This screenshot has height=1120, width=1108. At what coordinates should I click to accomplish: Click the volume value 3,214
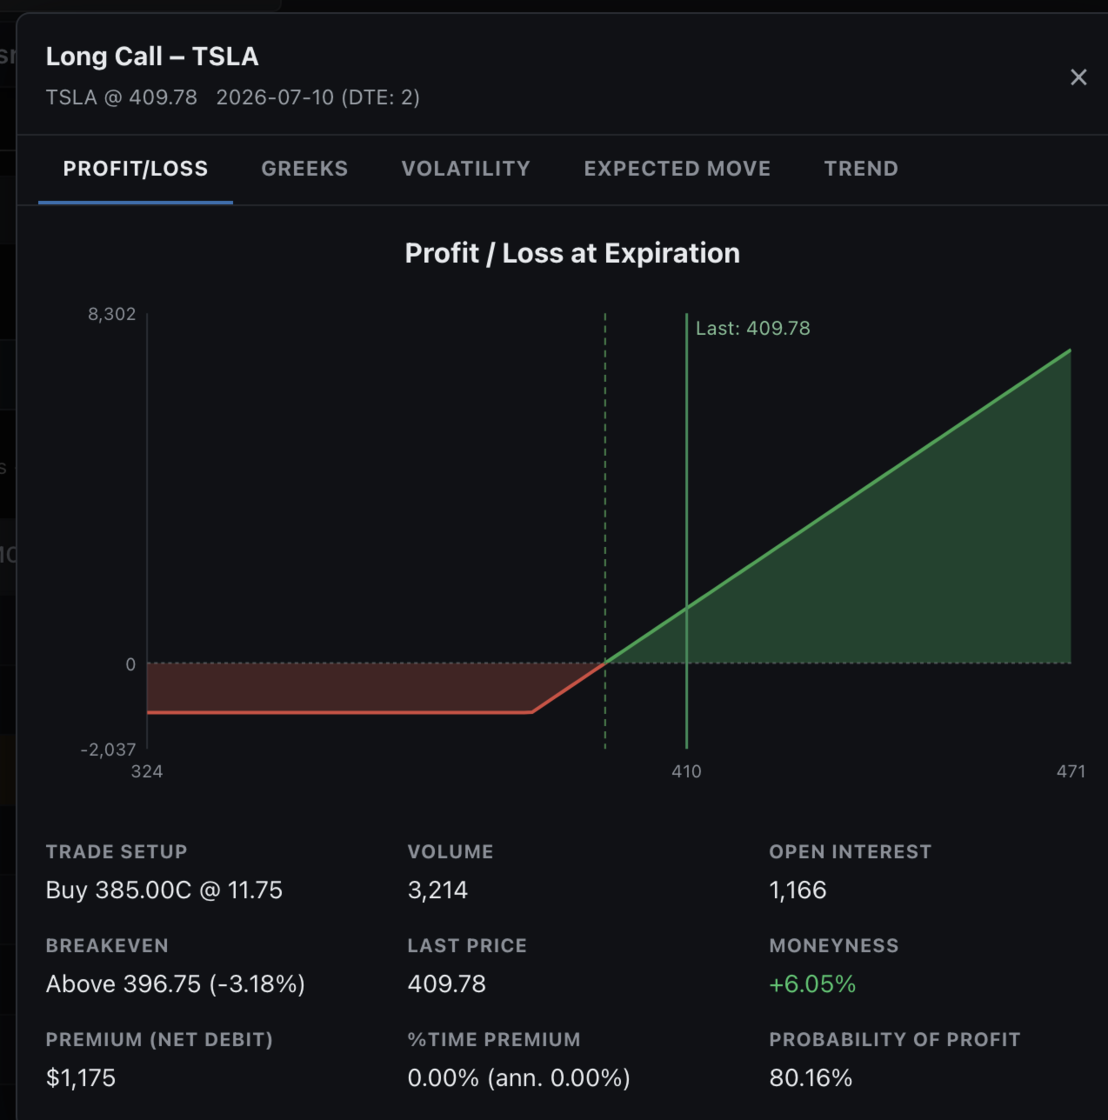[437, 890]
